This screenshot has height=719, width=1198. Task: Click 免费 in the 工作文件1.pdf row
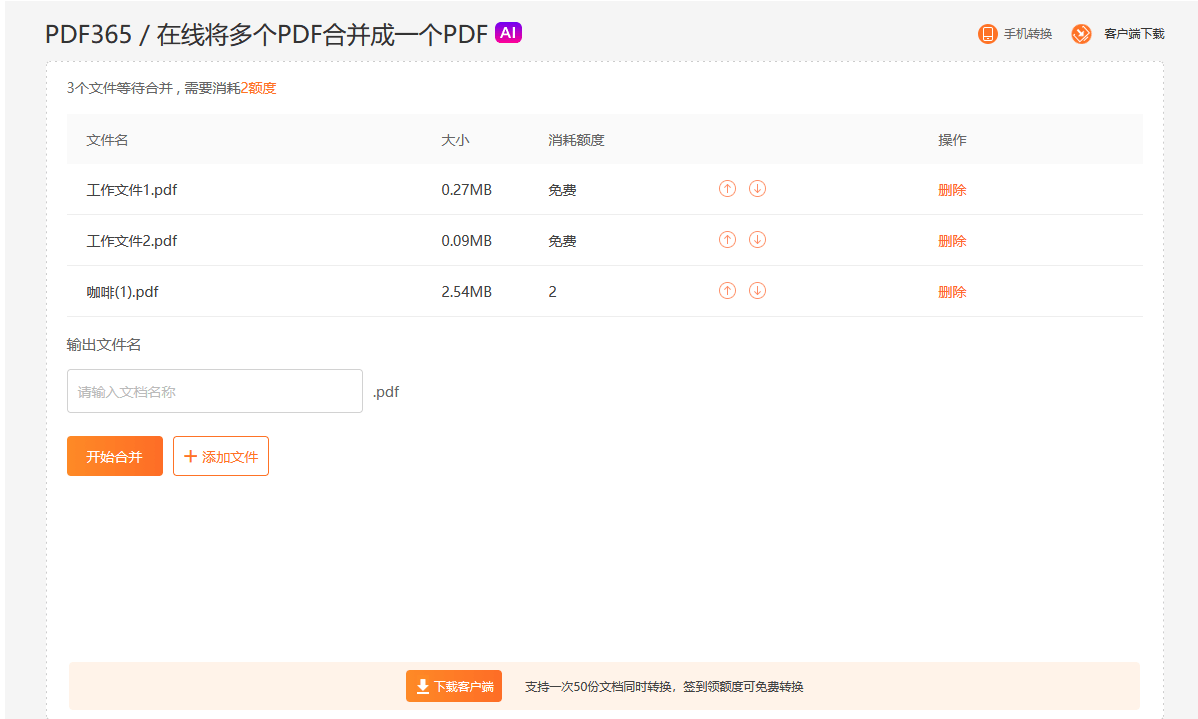coord(562,189)
